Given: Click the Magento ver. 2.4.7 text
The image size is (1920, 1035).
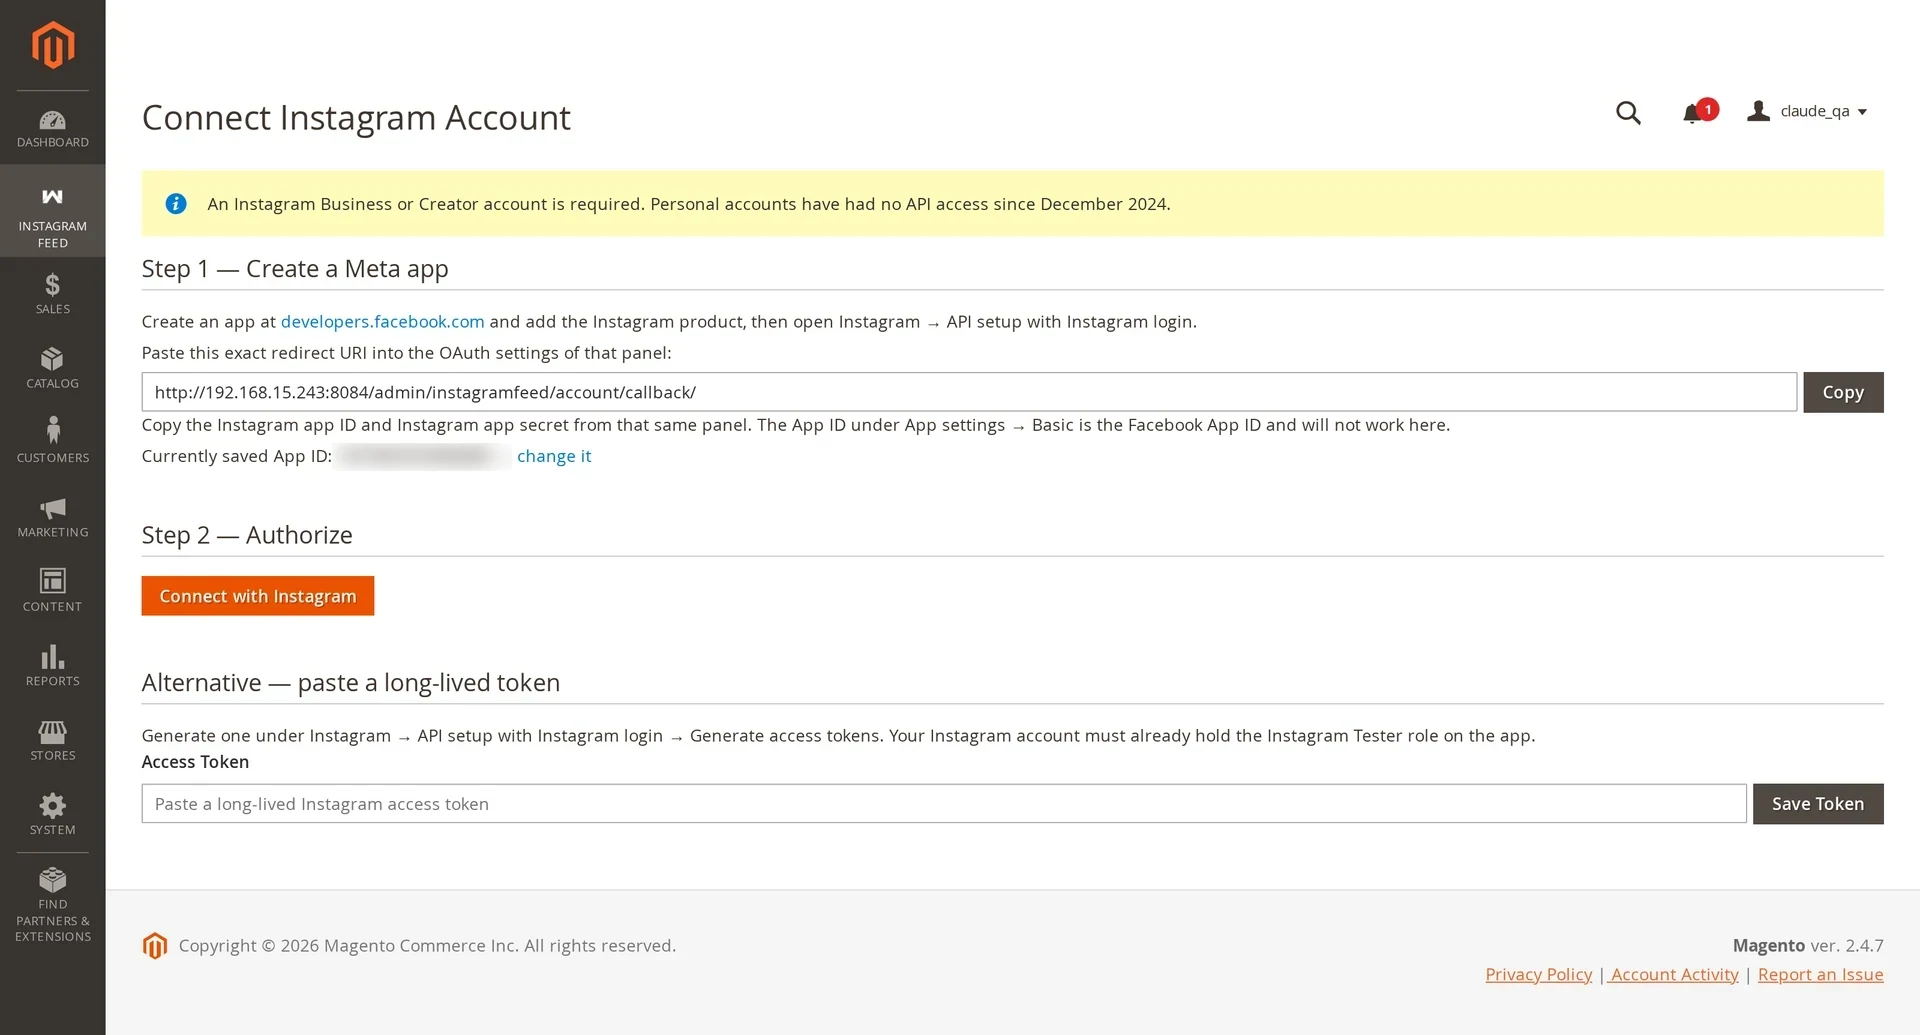Looking at the screenshot, I should click(1808, 945).
